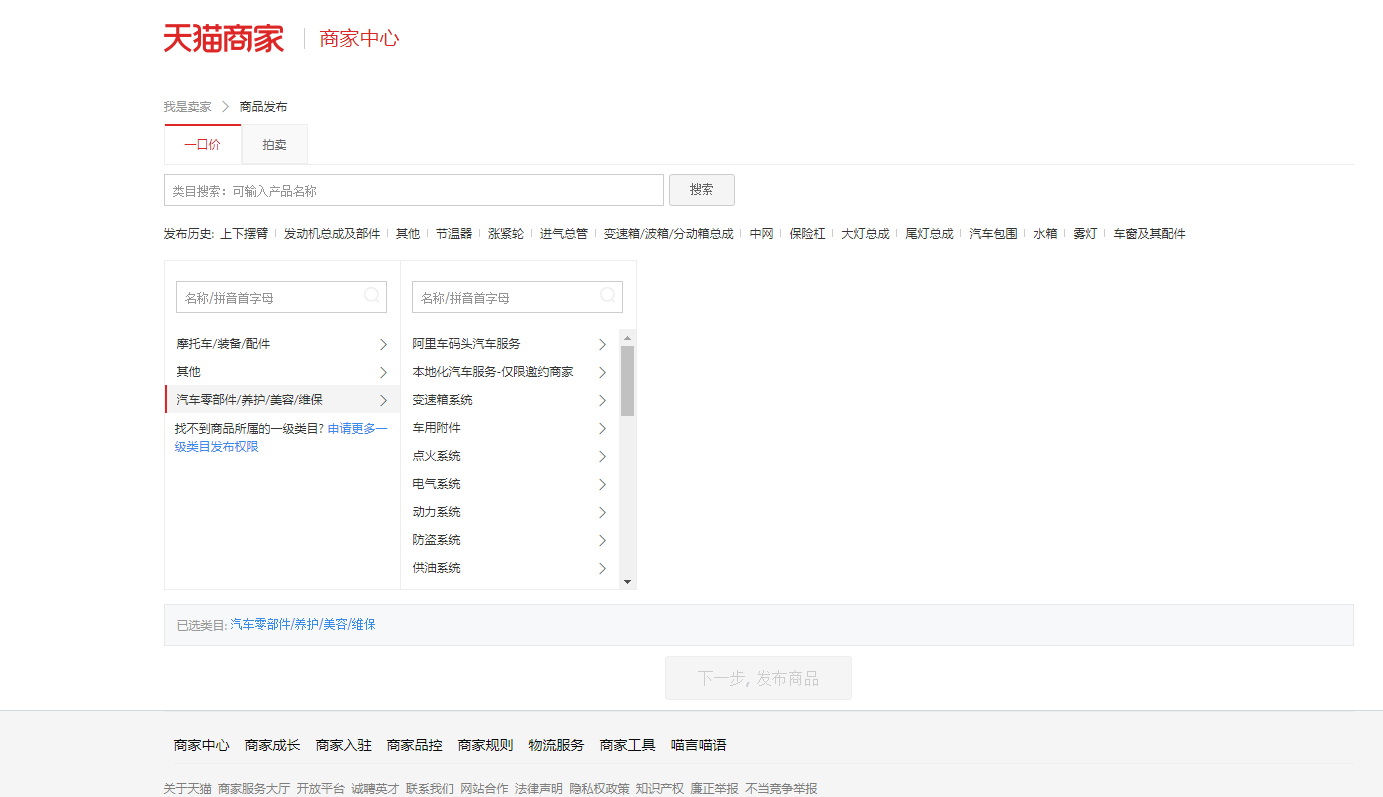Select 尾灯总成 from publish history
This screenshot has height=797, width=1383.
click(929, 233)
